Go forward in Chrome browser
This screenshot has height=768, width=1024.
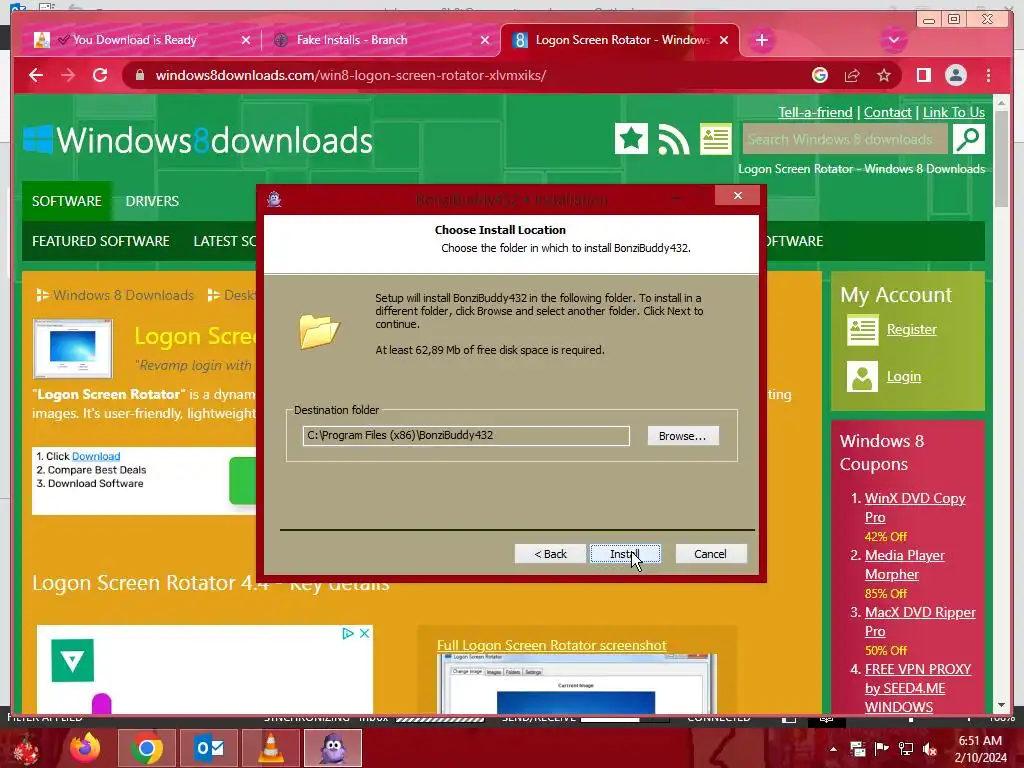68,75
